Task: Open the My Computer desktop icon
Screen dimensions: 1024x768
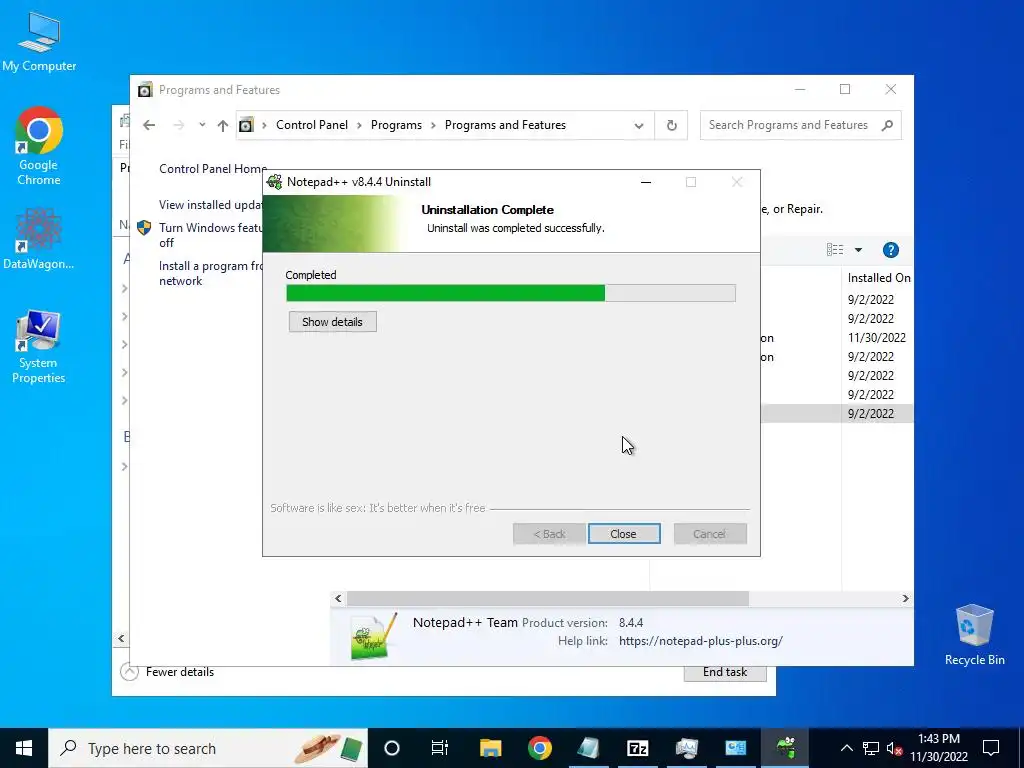Action: [x=39, y=42]
